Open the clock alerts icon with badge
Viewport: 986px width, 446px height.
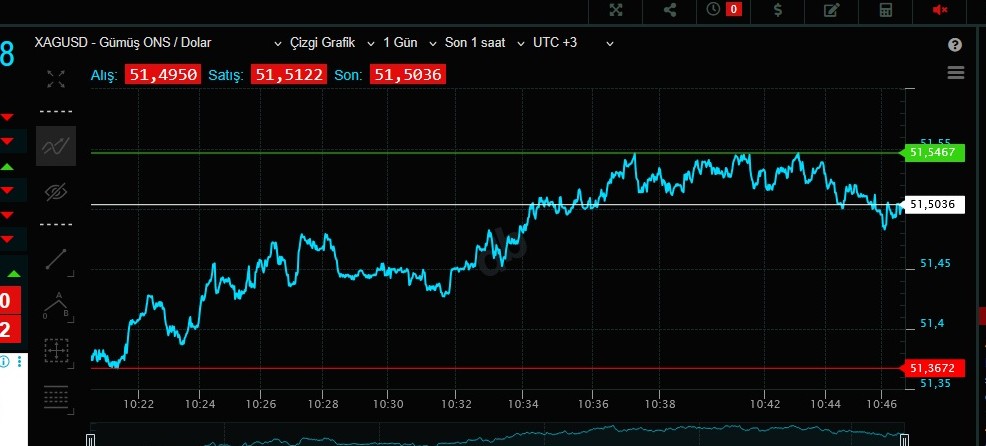(x=723, y=10)
